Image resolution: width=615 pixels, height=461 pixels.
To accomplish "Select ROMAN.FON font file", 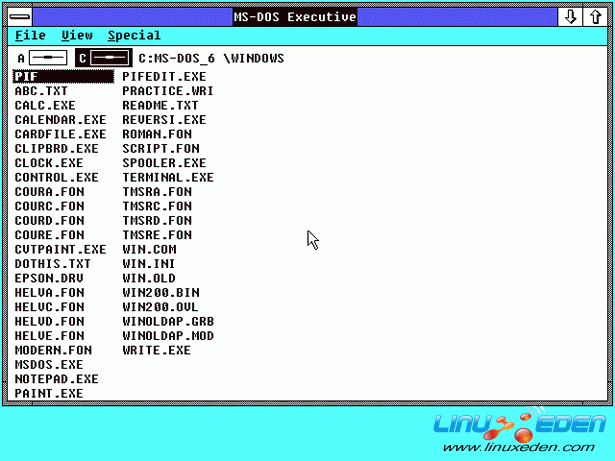I will click(157, 134).
